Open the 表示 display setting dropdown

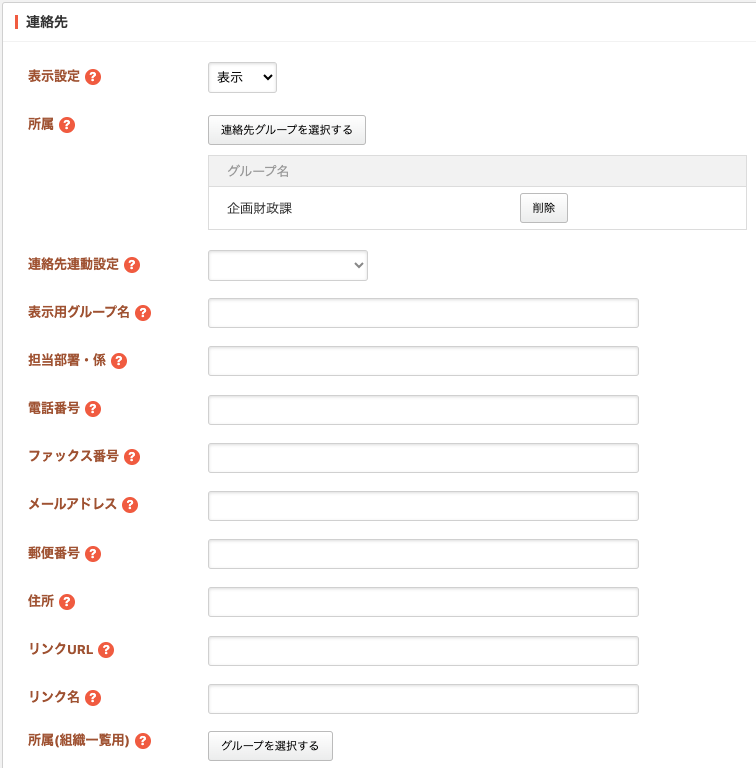(x=242, y=77)
